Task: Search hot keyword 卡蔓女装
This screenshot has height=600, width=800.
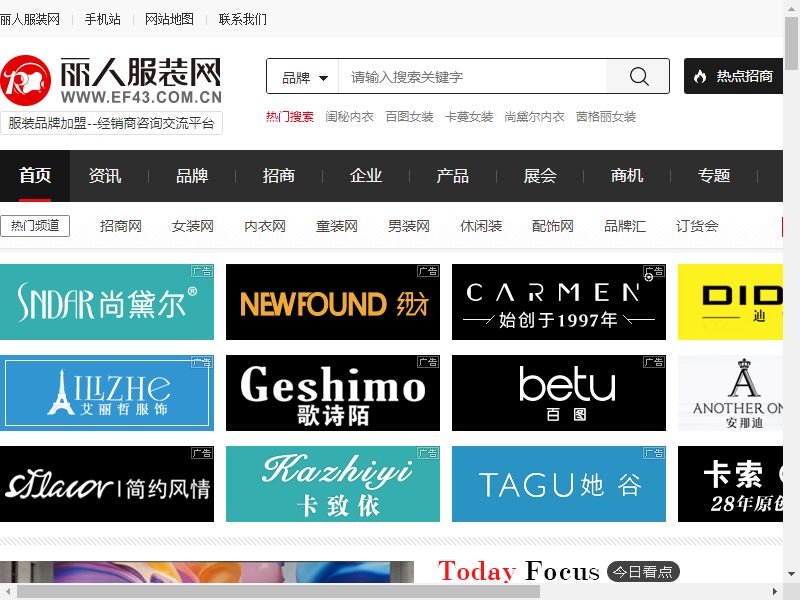Action: pyautogui.click(x=469, y=117)
